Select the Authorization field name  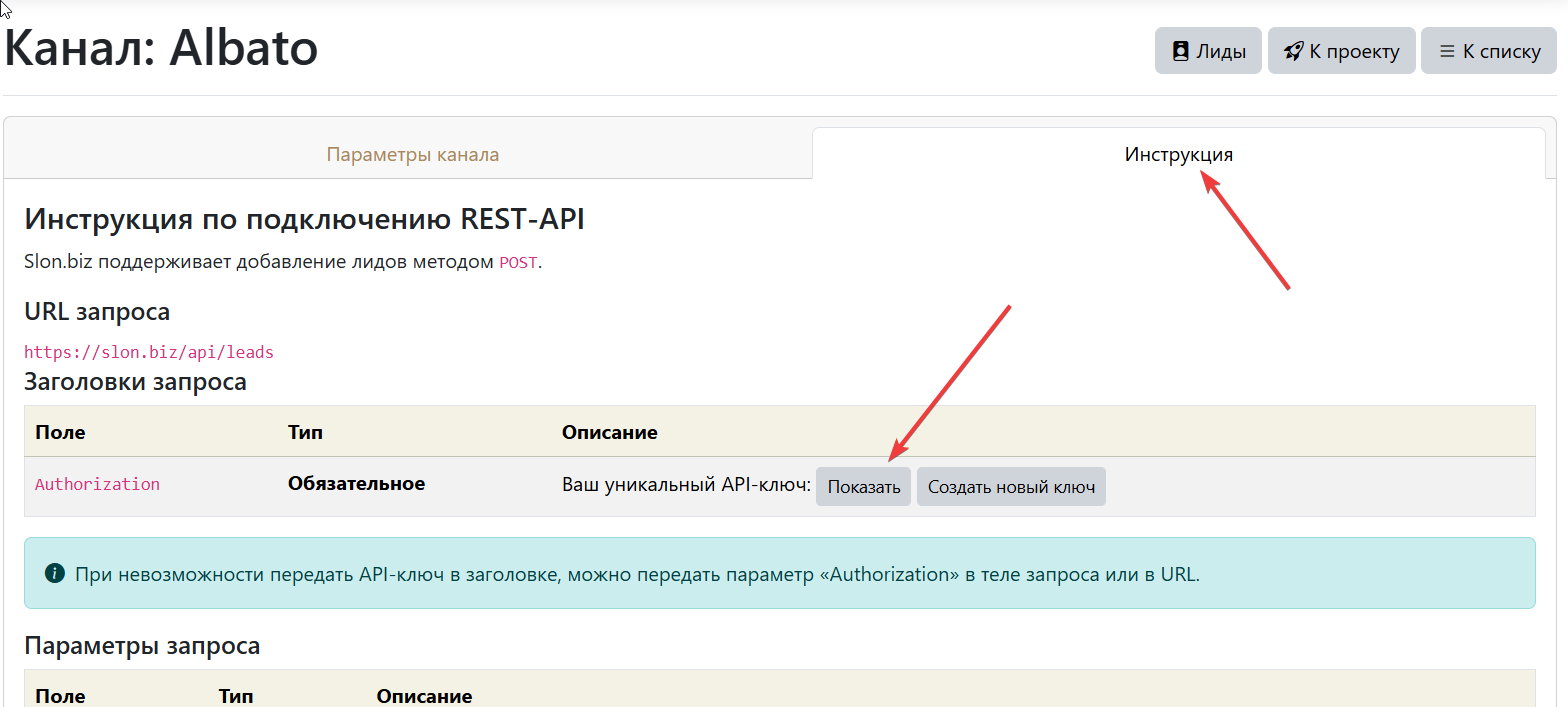point(97,484)
